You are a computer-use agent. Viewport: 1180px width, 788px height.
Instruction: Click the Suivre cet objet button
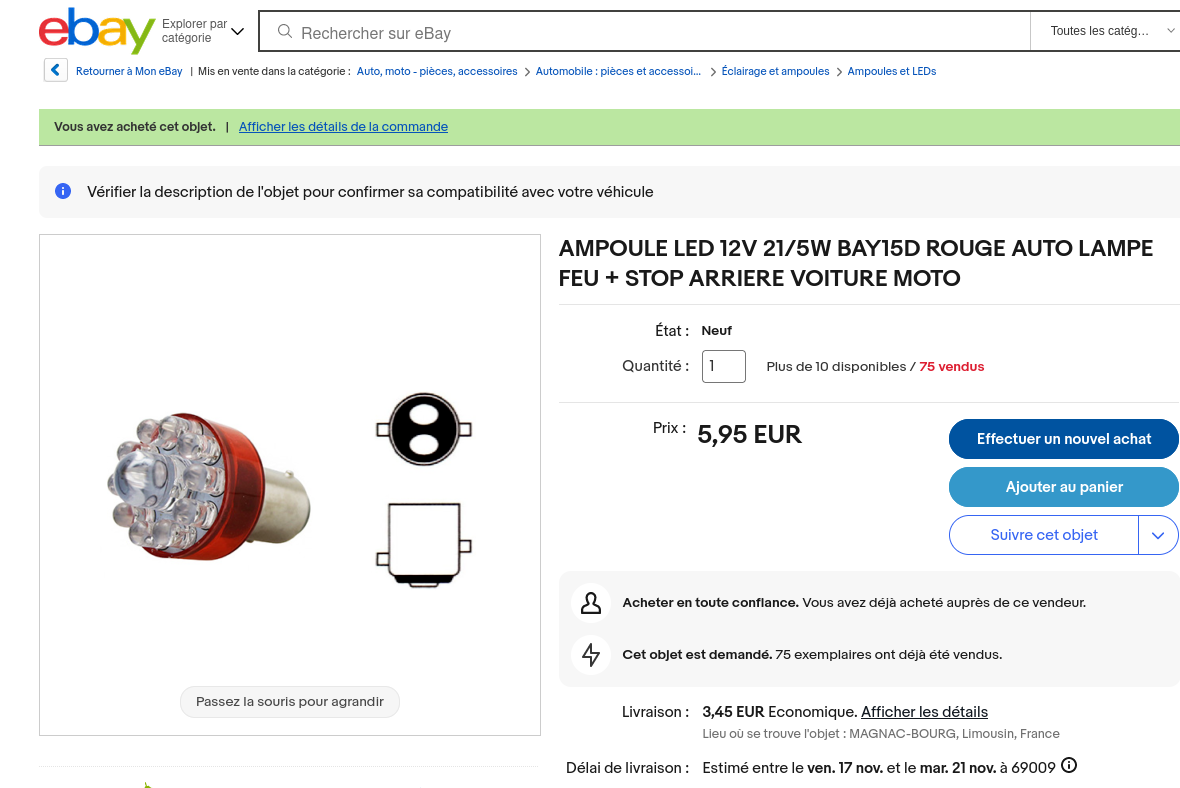pyautogui.click(x=1043, y=535)
